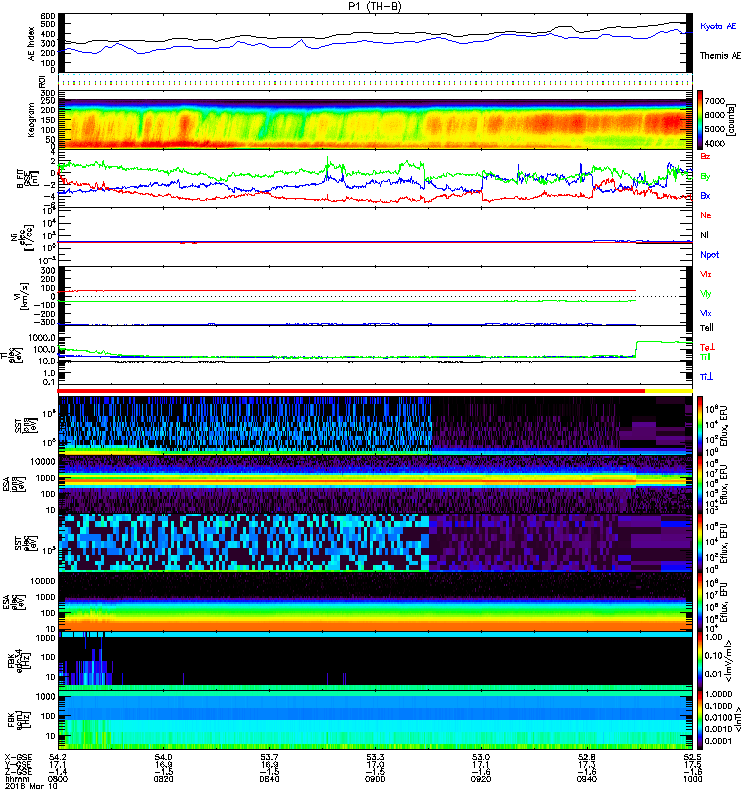
Task: Select the Themis AE legend label
Action: pos(720,56)
